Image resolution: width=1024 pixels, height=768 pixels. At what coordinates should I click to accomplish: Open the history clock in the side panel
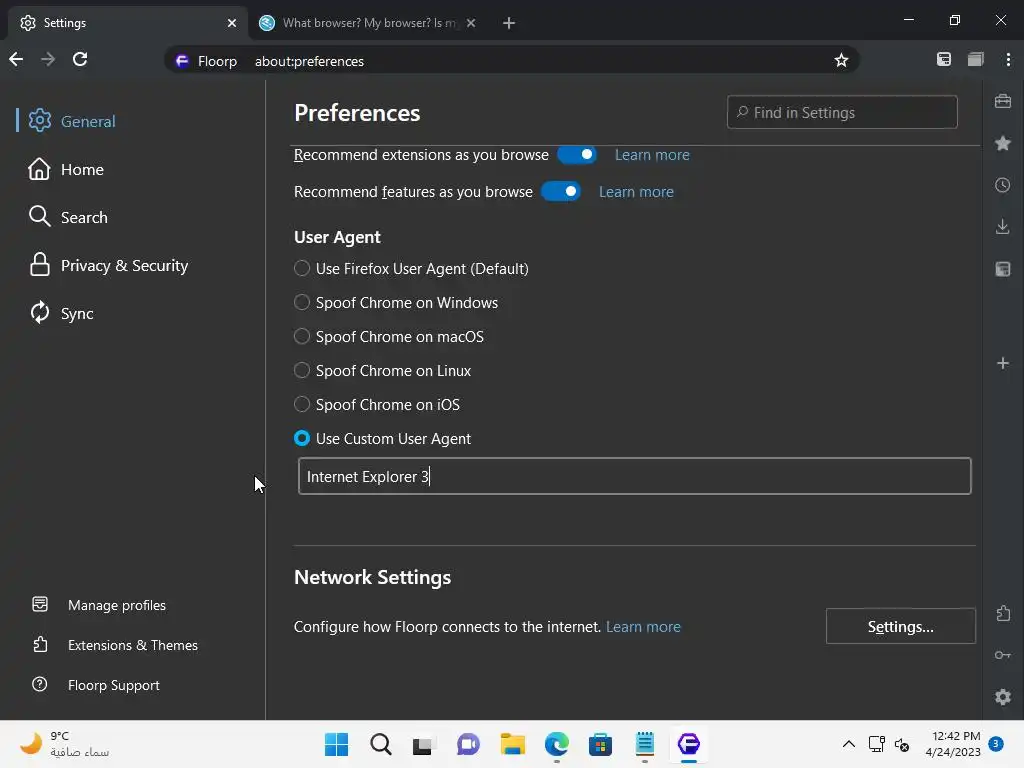1003,185
